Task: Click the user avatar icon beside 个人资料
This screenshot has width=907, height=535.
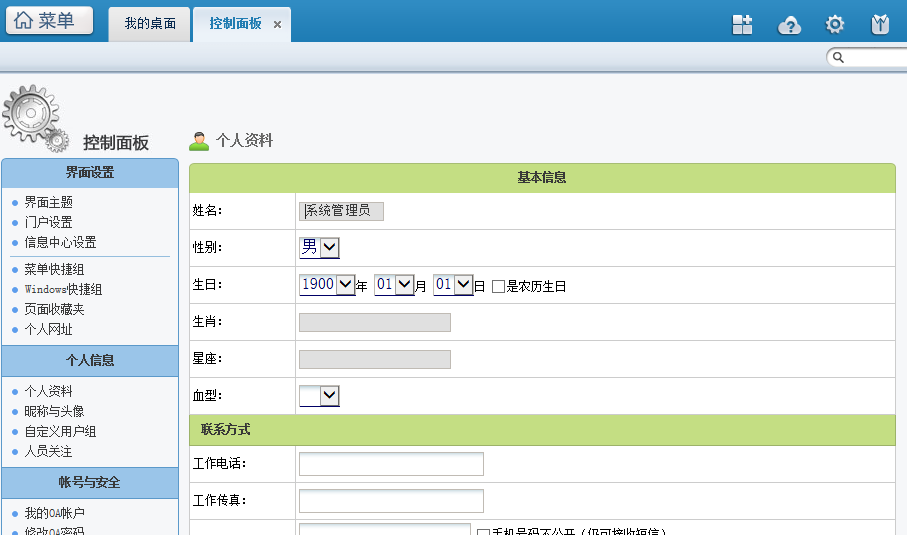Action: point(199,141)
